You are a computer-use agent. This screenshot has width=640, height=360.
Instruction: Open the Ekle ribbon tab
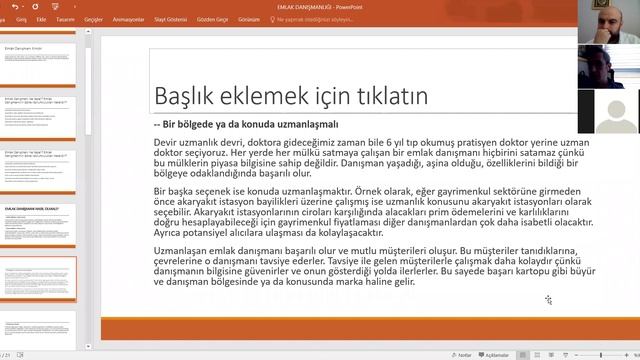click(41, 20)
